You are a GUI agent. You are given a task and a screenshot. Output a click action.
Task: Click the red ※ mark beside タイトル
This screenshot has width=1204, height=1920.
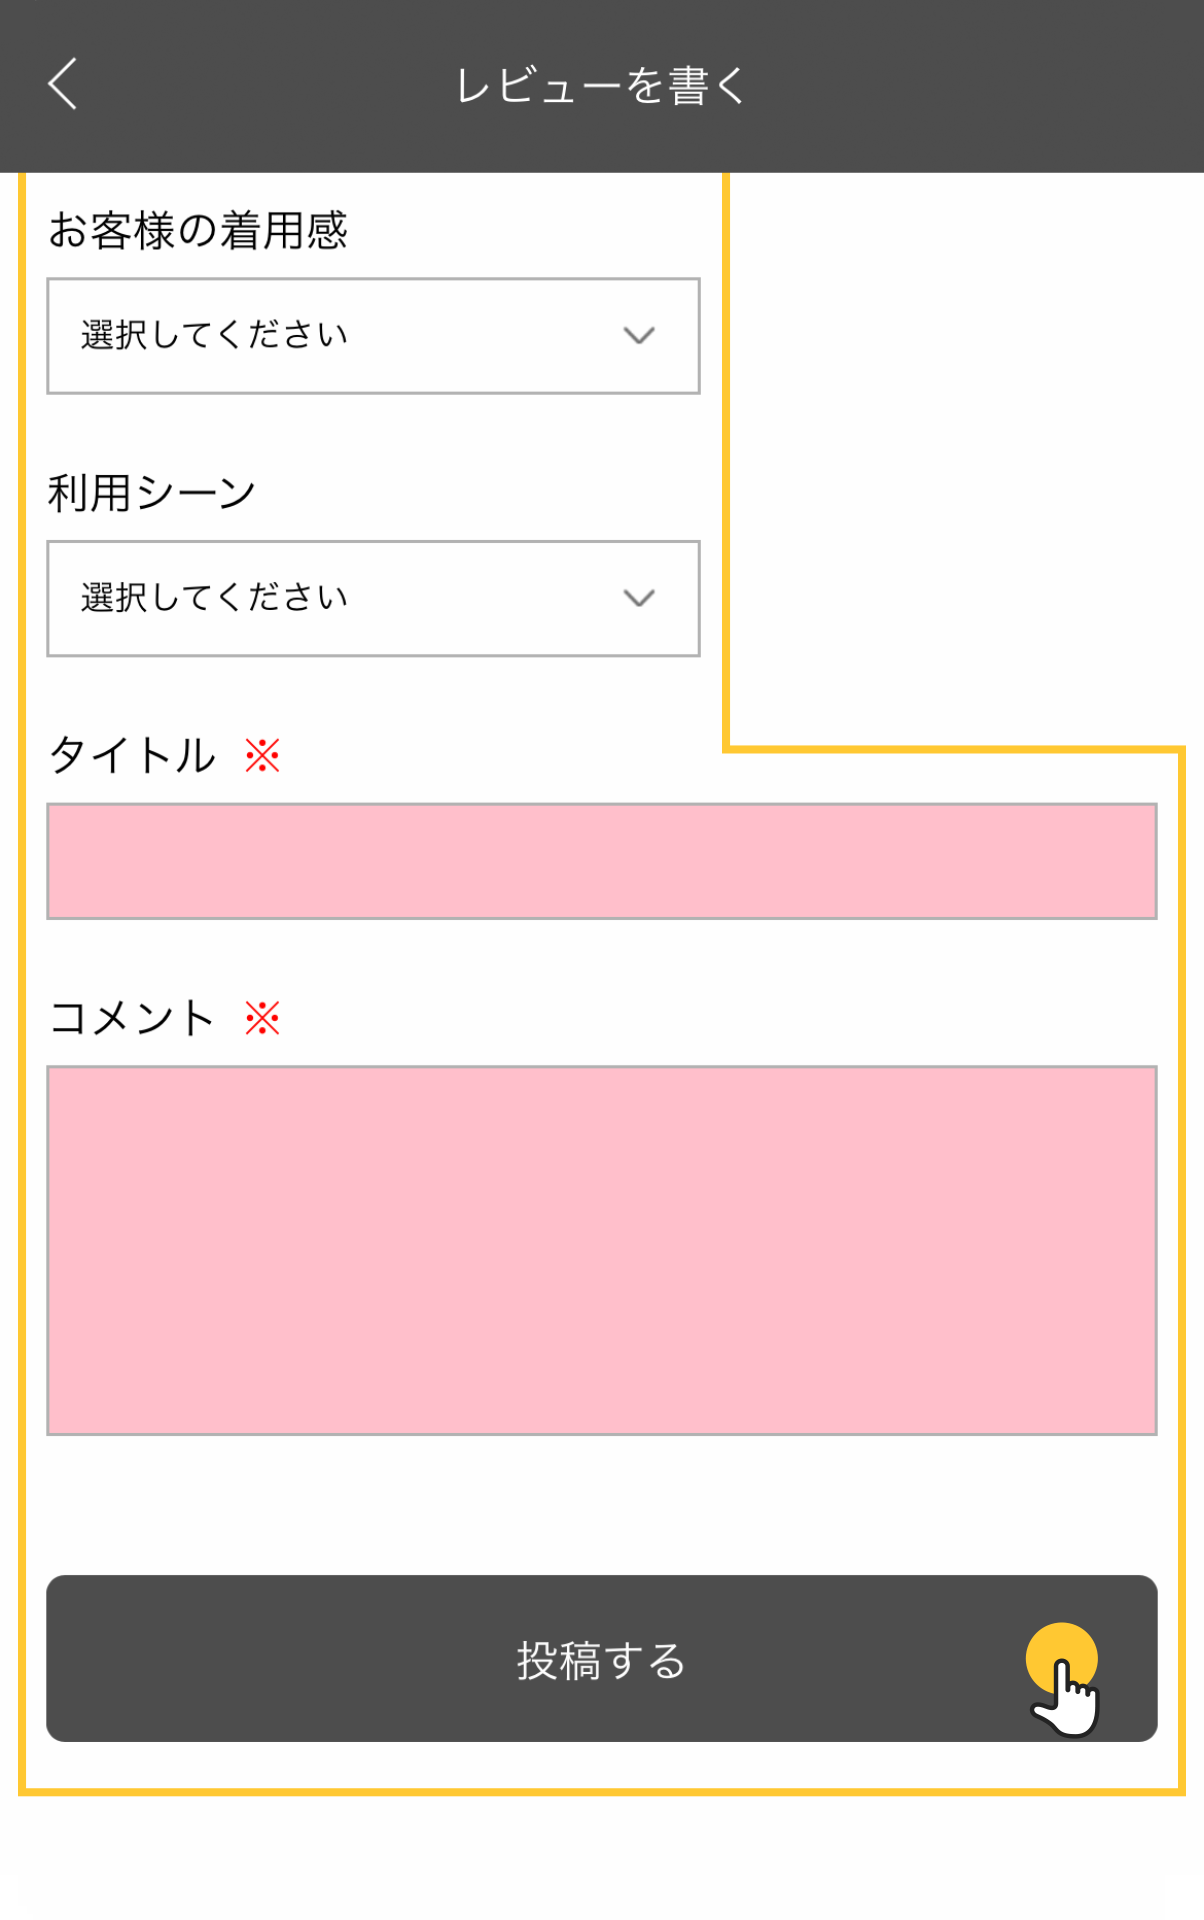(x=263, y=756)
